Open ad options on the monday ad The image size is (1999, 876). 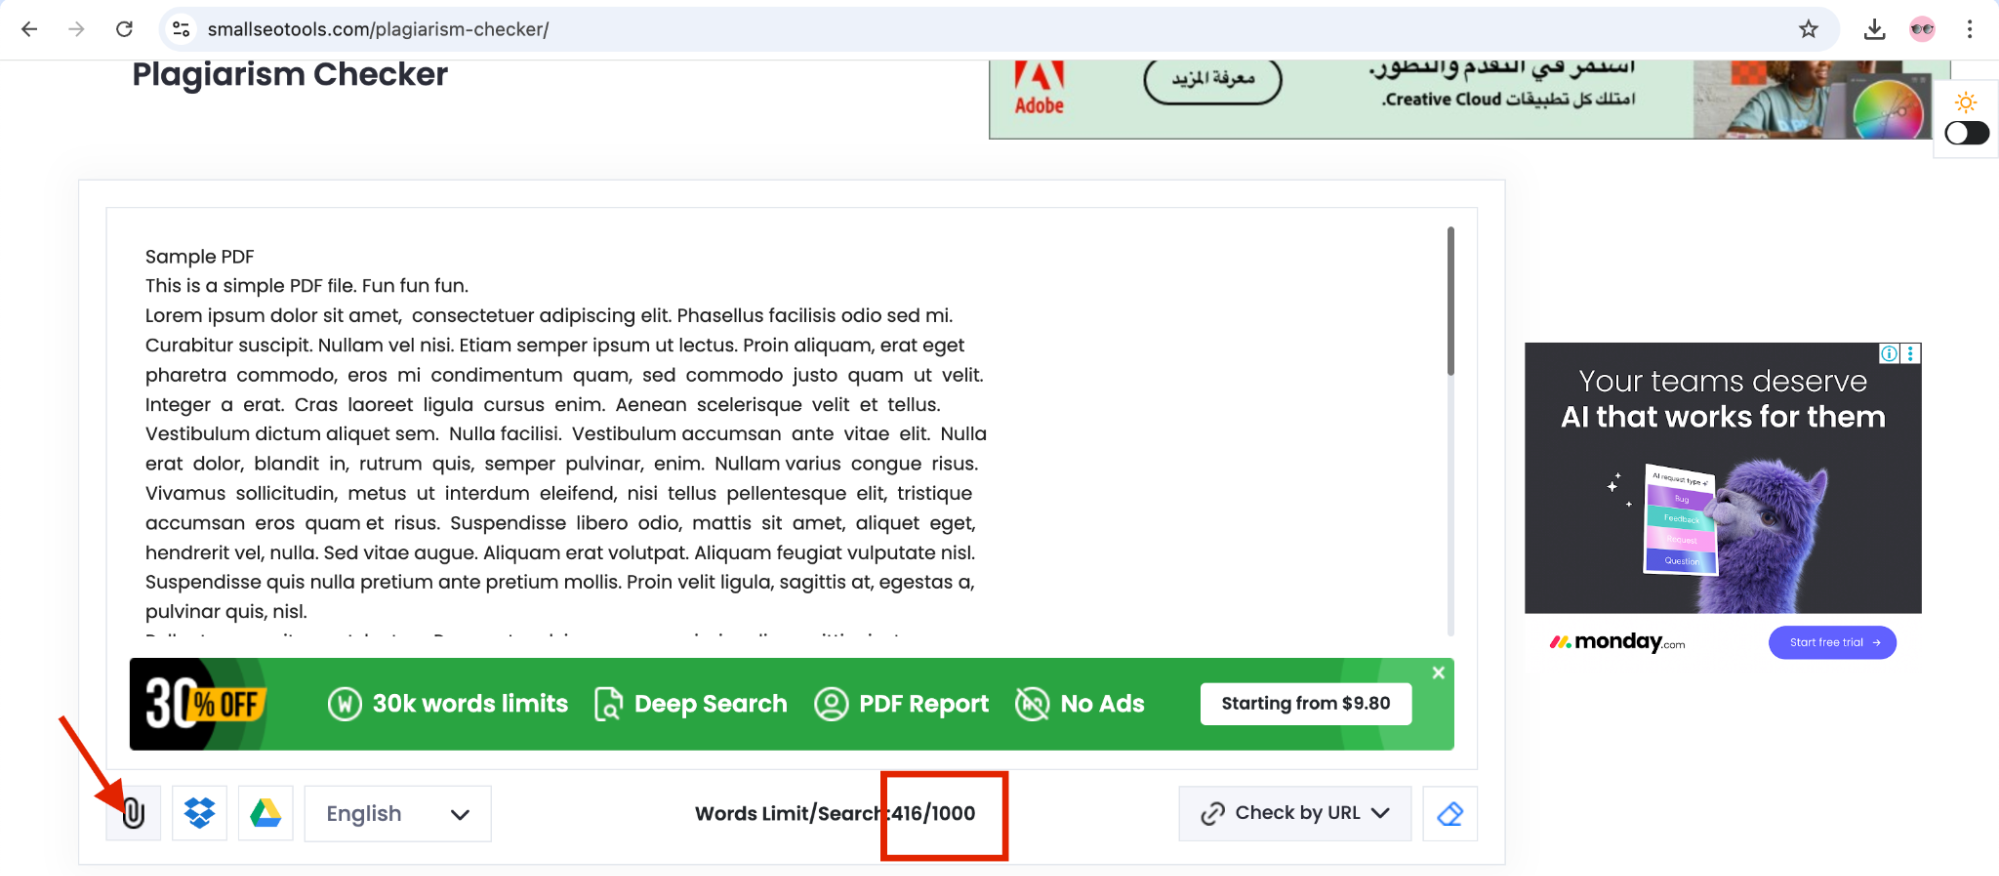[x=1910, y=353]
